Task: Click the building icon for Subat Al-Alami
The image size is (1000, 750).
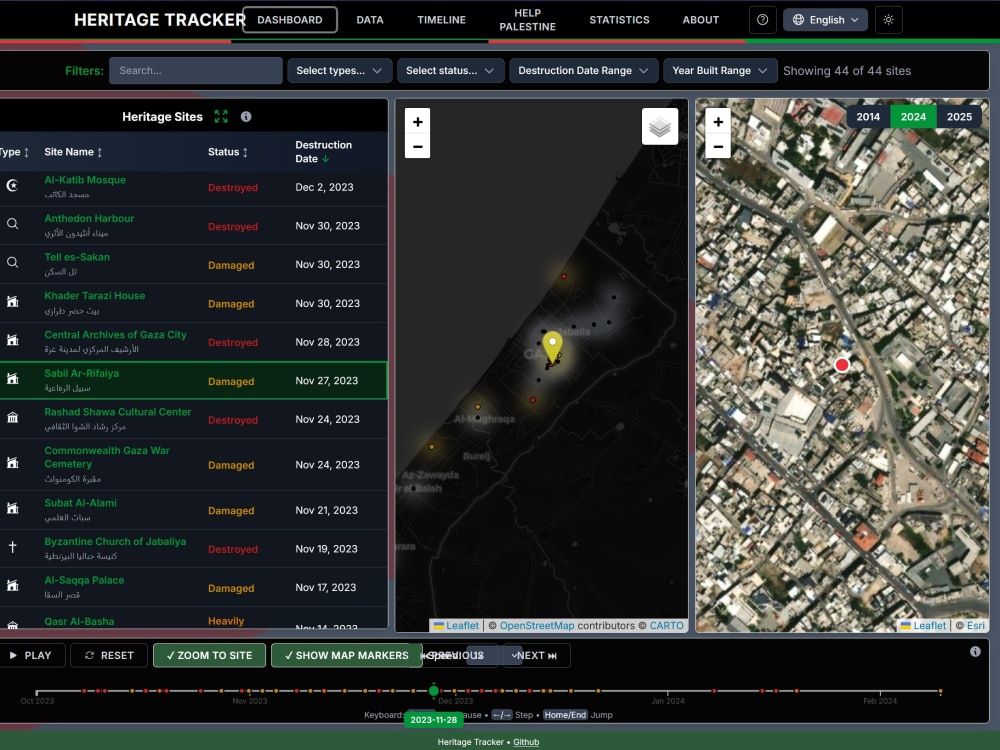Action: 12,508
